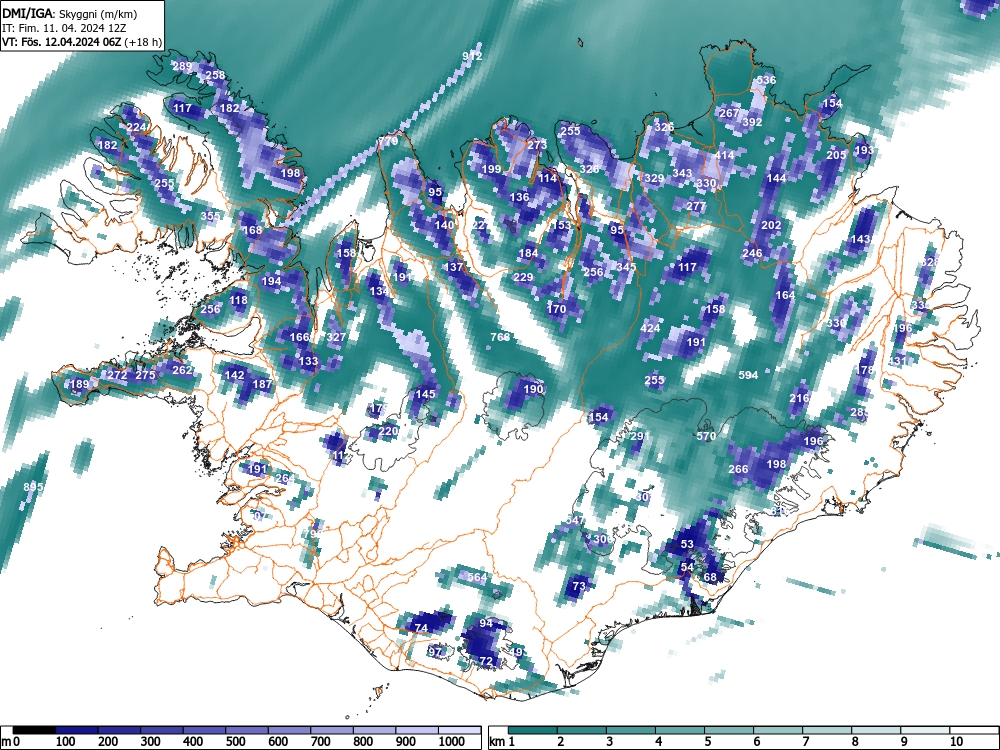Select the 144 visibility value
1000x750 pixels.
776,179
